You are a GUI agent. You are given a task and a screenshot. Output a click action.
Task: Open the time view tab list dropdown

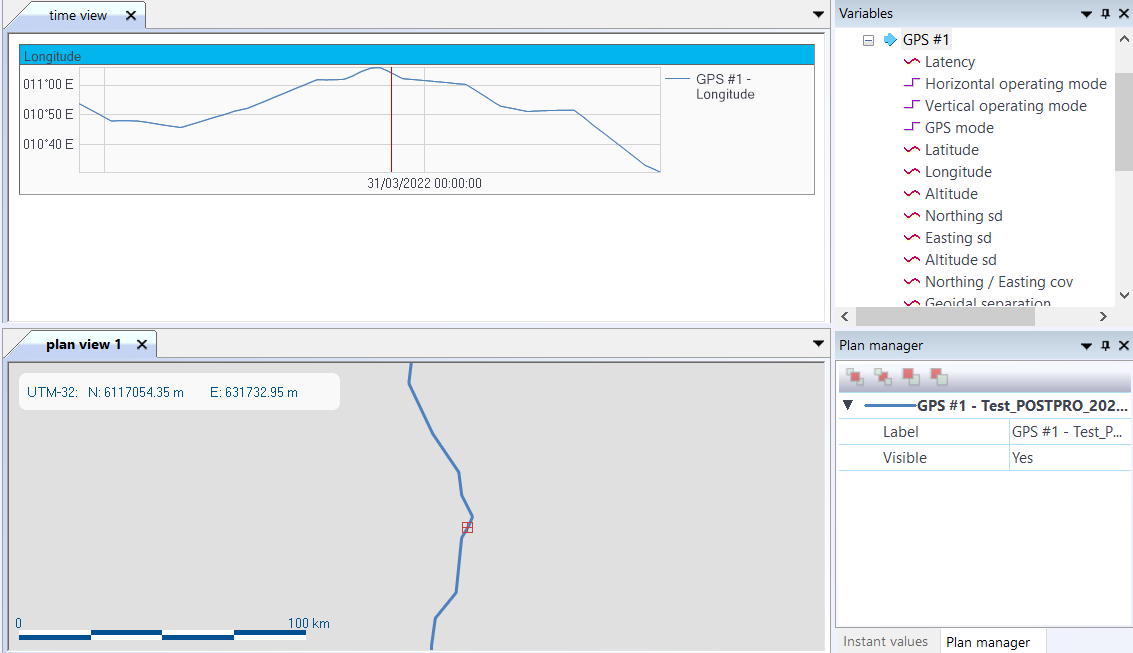point(818,14)
